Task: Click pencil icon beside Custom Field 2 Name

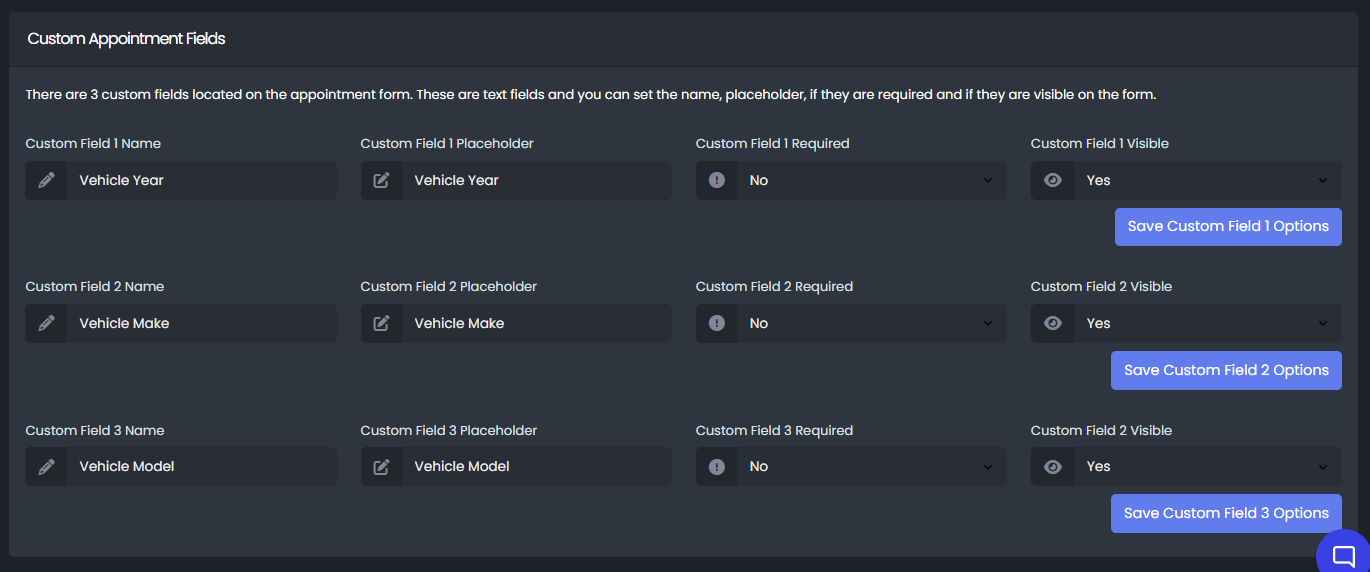Action: click(x=46, y=323)
